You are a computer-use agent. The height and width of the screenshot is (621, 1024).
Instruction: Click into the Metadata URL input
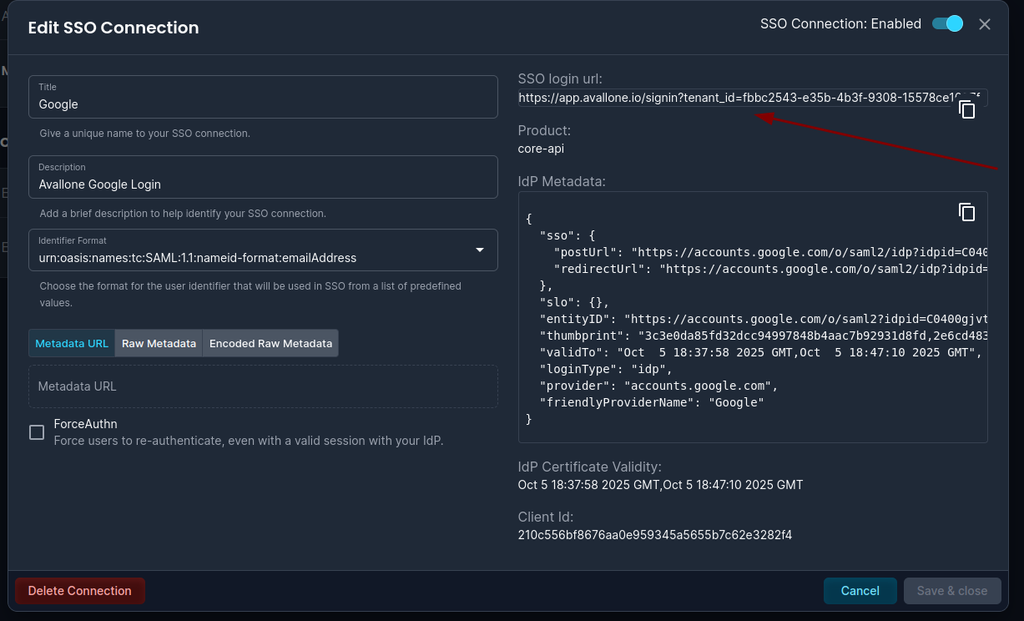pos(263,387)
